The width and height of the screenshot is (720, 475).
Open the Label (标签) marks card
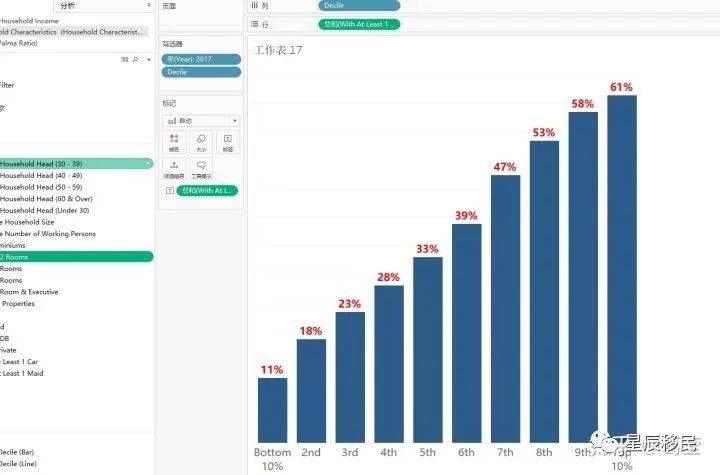(227, 142)
